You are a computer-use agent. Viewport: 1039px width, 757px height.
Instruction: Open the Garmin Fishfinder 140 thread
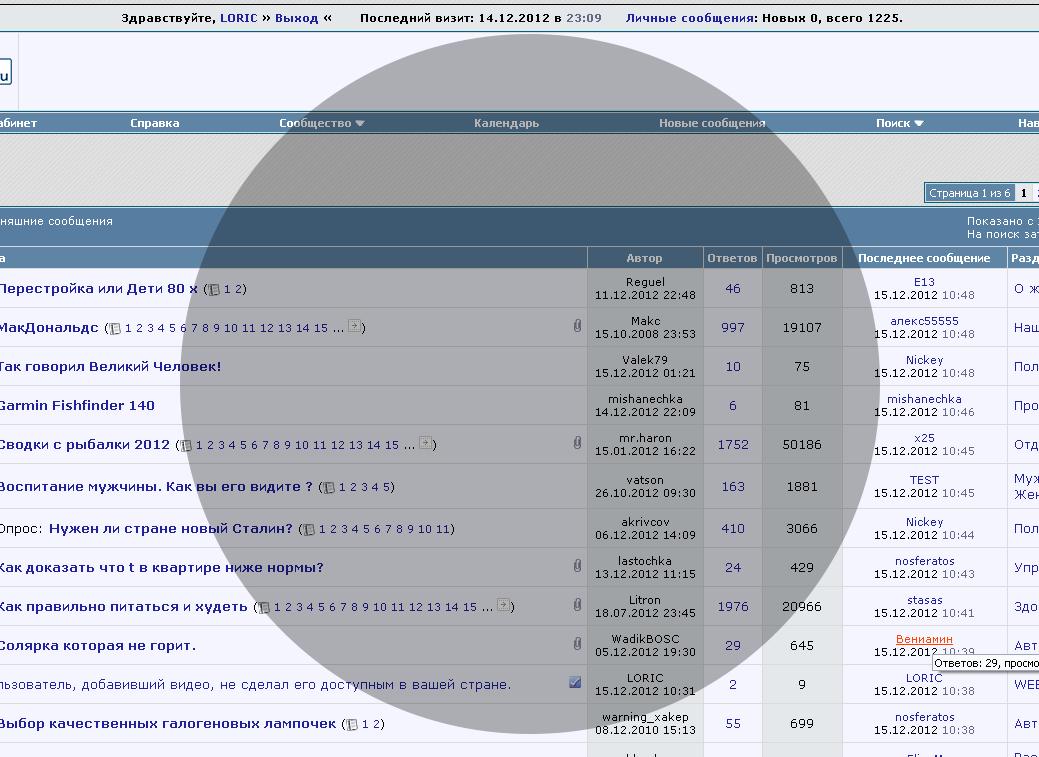tap(76, 405)
